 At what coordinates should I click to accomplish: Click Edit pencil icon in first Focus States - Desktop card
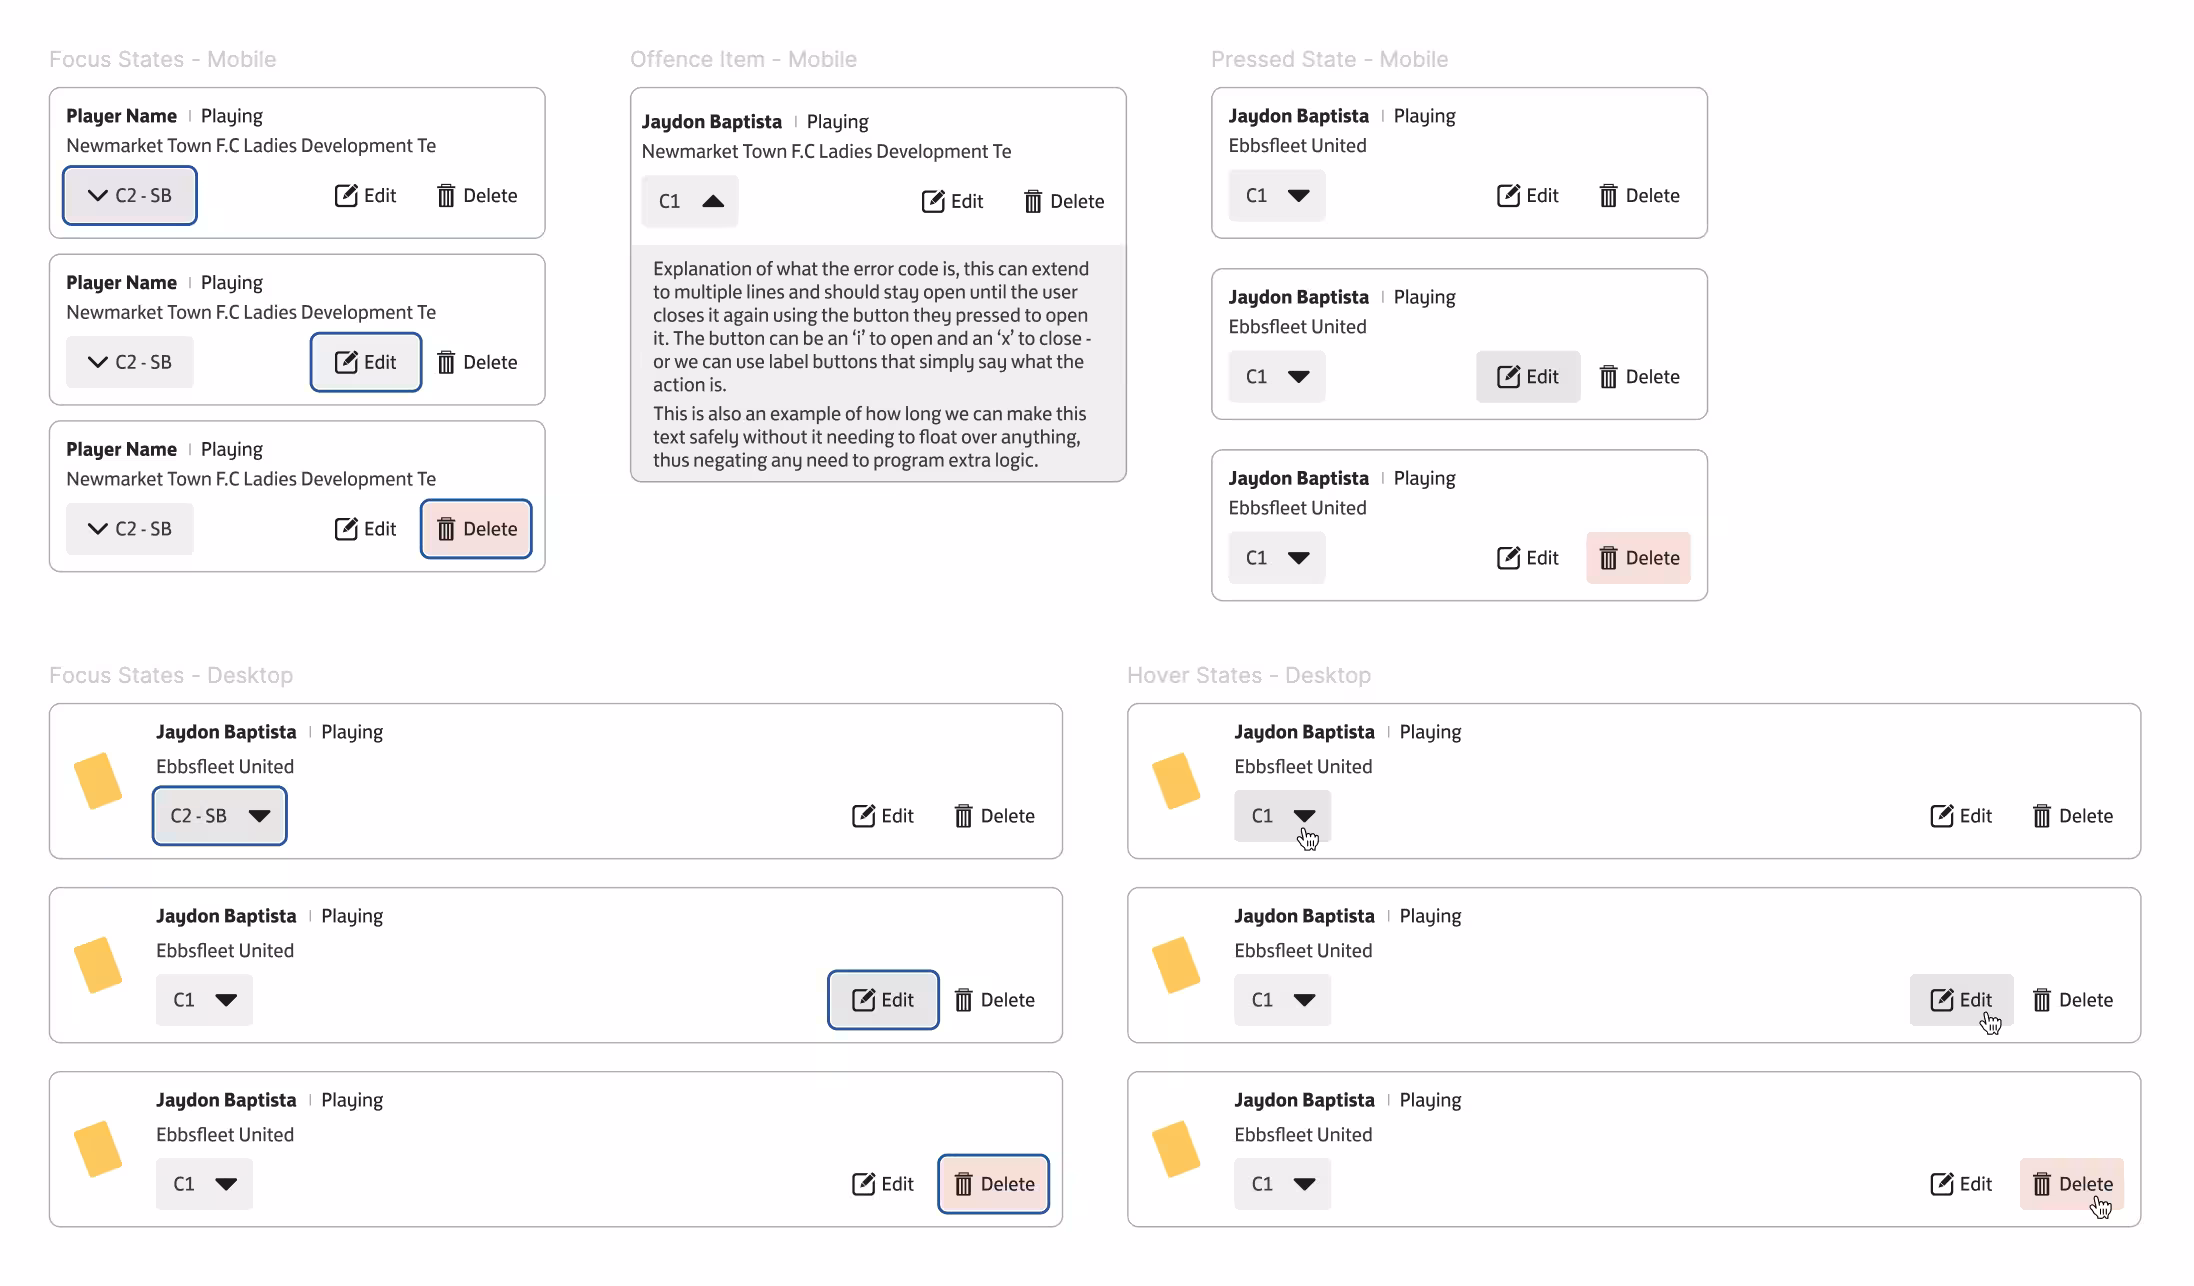pyautogui.click(x=863, y=815)
